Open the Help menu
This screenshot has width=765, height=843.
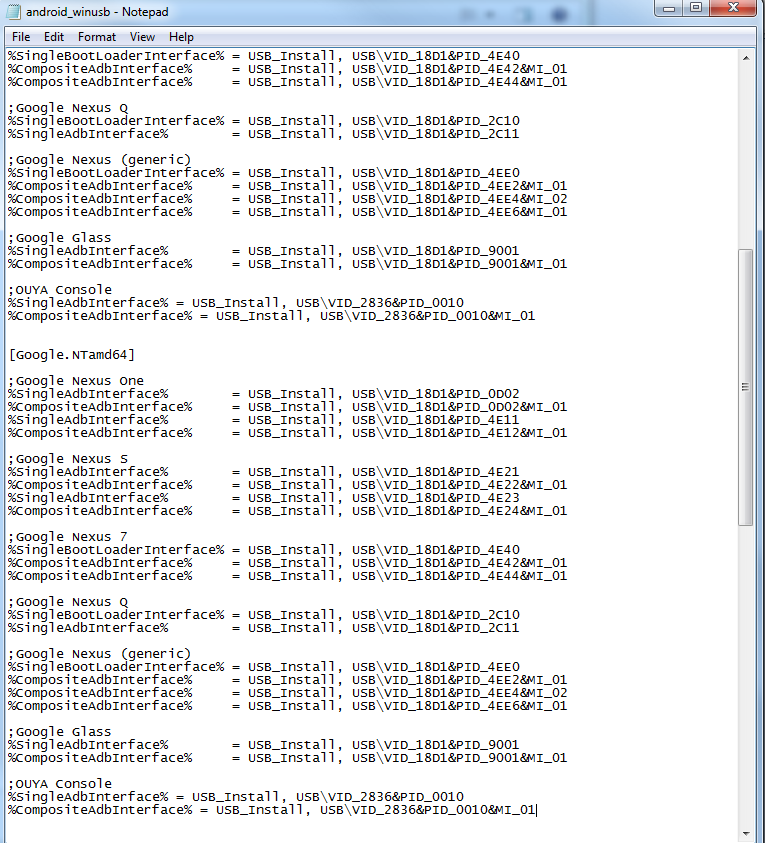181,37
